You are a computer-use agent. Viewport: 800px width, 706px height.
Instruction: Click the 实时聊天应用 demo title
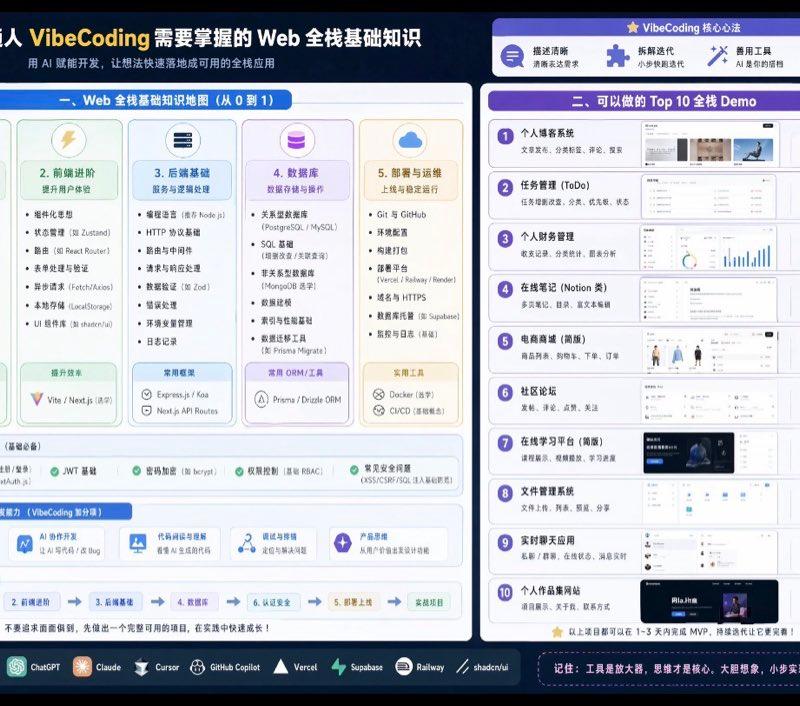click(x=547, y=540)
